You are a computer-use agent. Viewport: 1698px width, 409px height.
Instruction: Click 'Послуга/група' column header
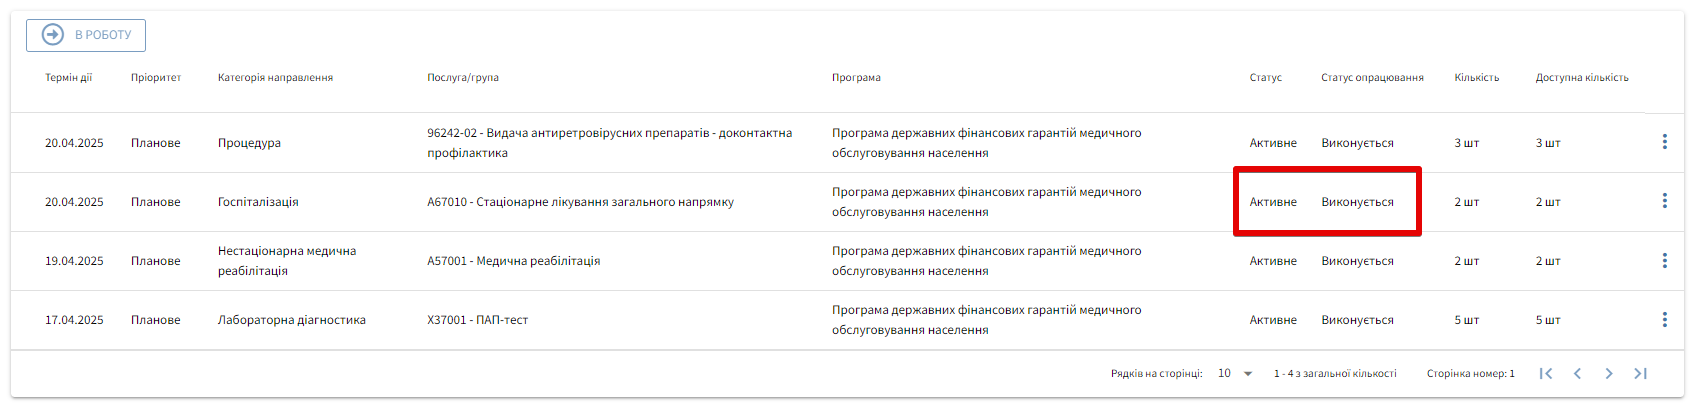click(x=462, y=77)
